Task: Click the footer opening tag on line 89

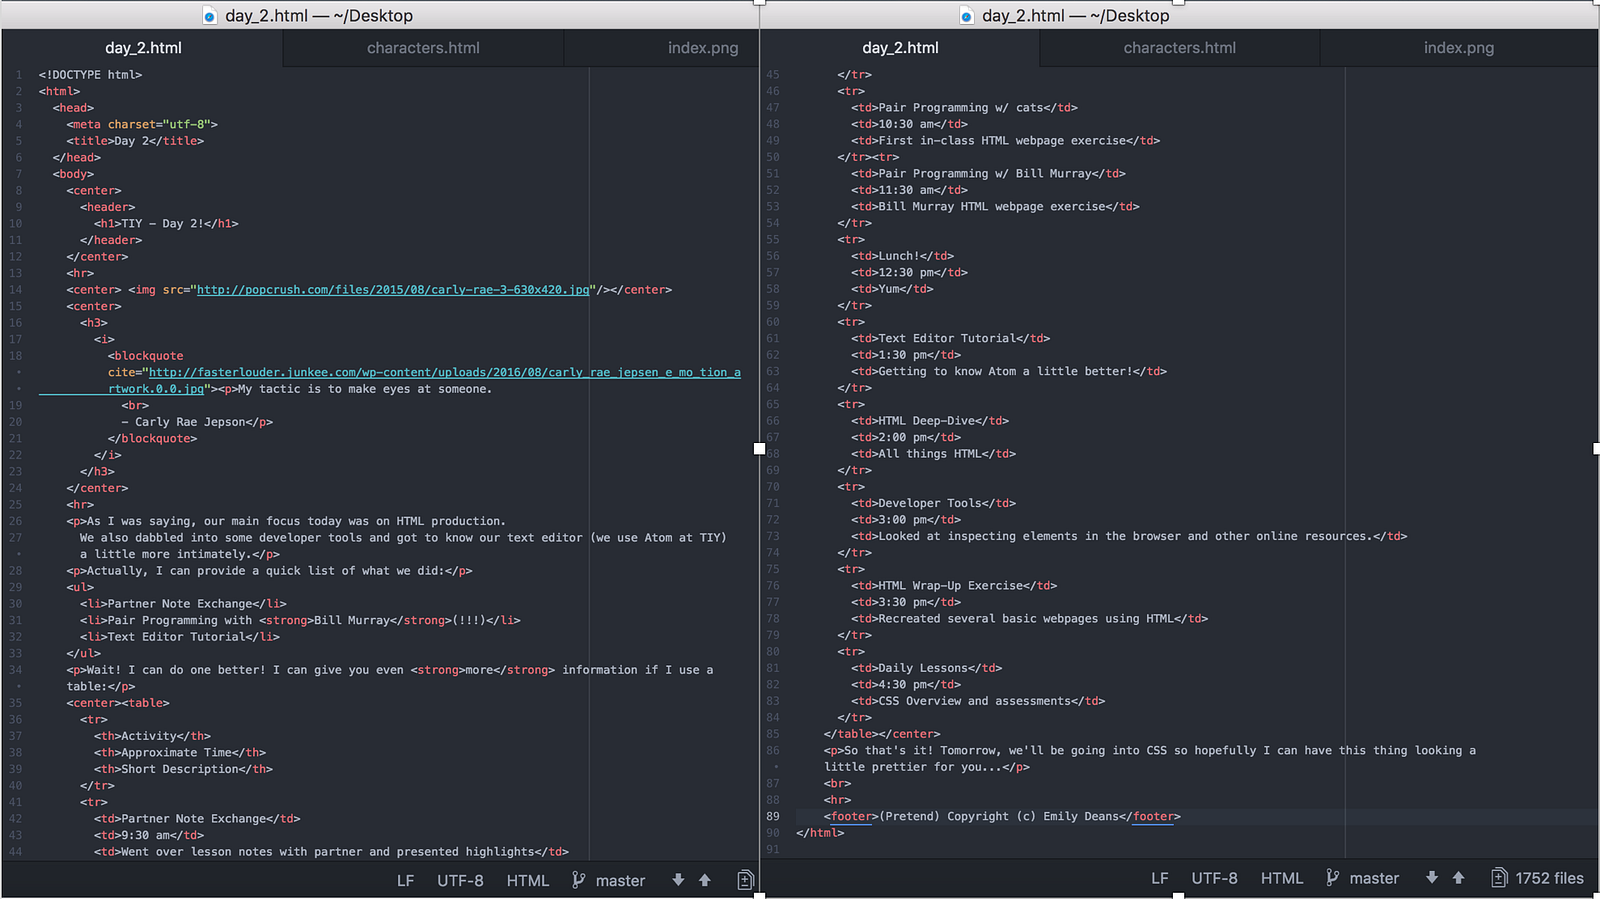Action: coord(852,817)
